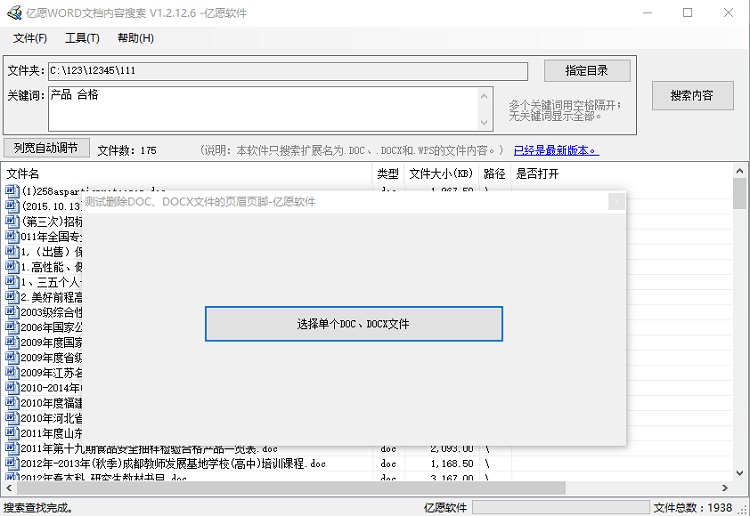Sort by the 类型 column header

(x=388, y=174)
